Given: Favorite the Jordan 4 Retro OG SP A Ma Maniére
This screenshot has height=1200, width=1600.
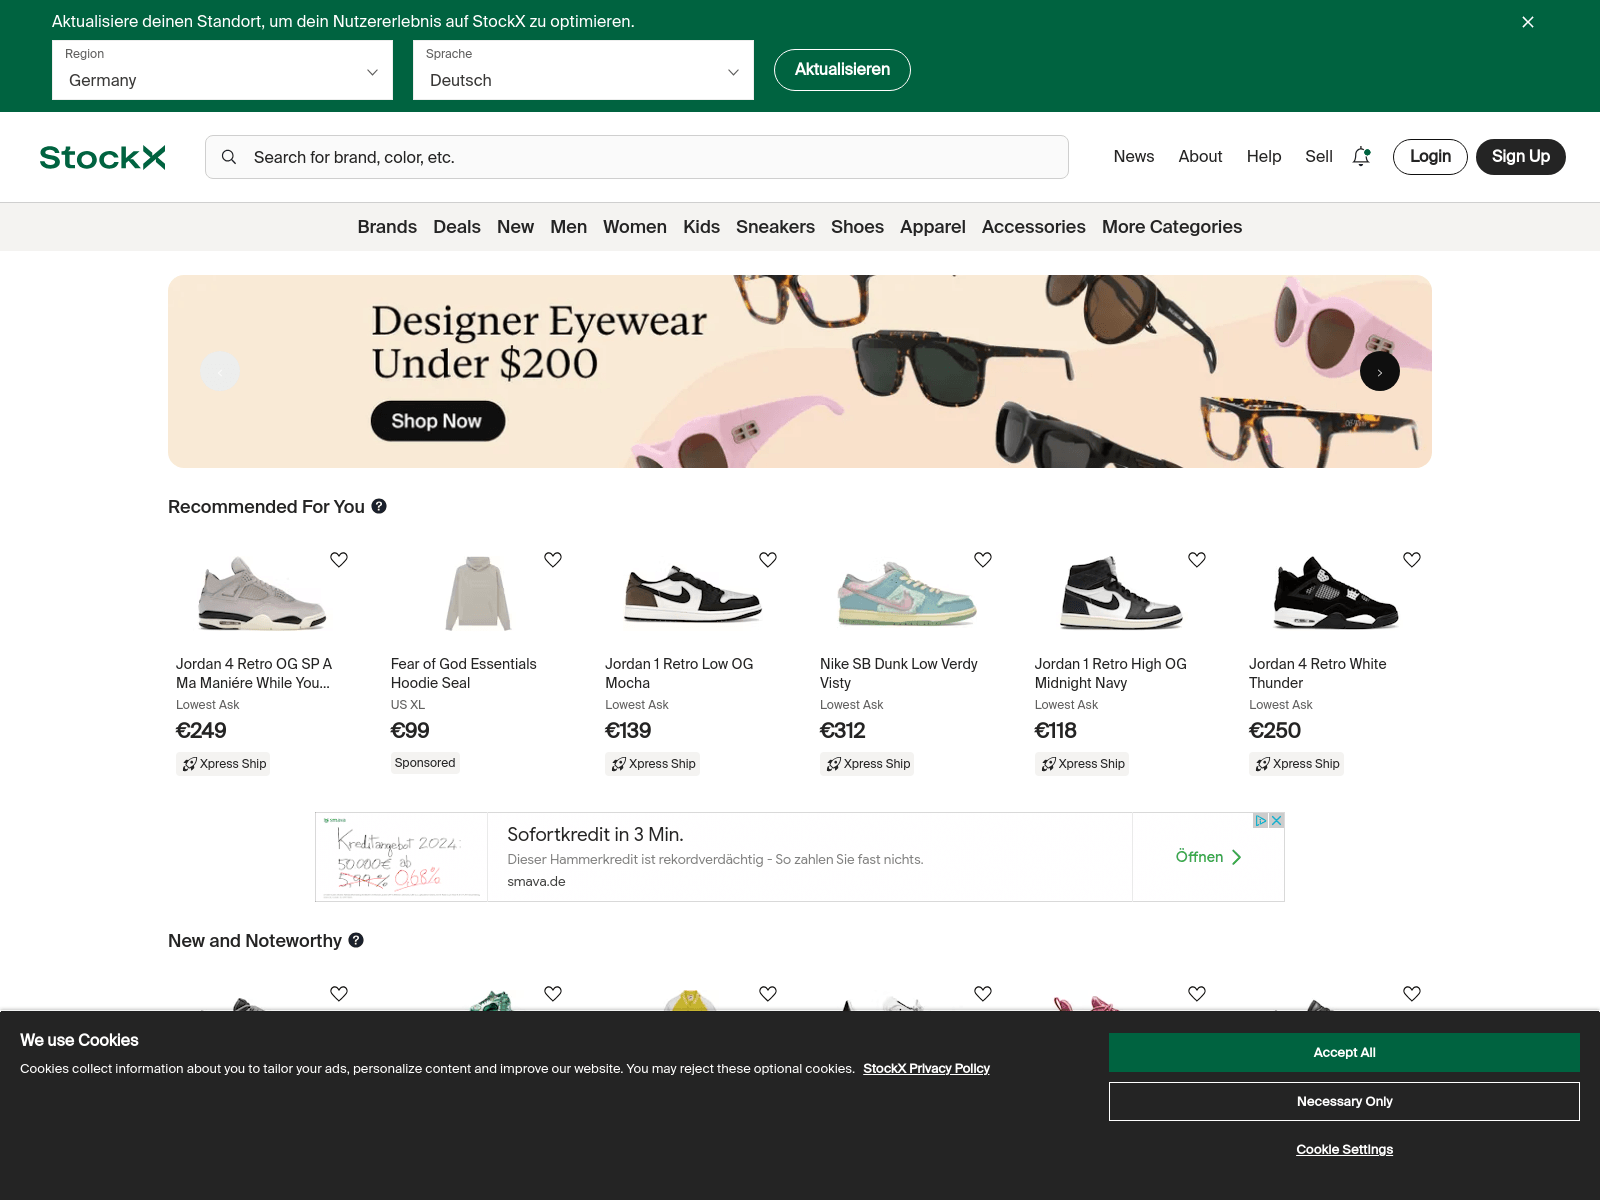Looking at the screenshot, I should [x=339, y=560].
